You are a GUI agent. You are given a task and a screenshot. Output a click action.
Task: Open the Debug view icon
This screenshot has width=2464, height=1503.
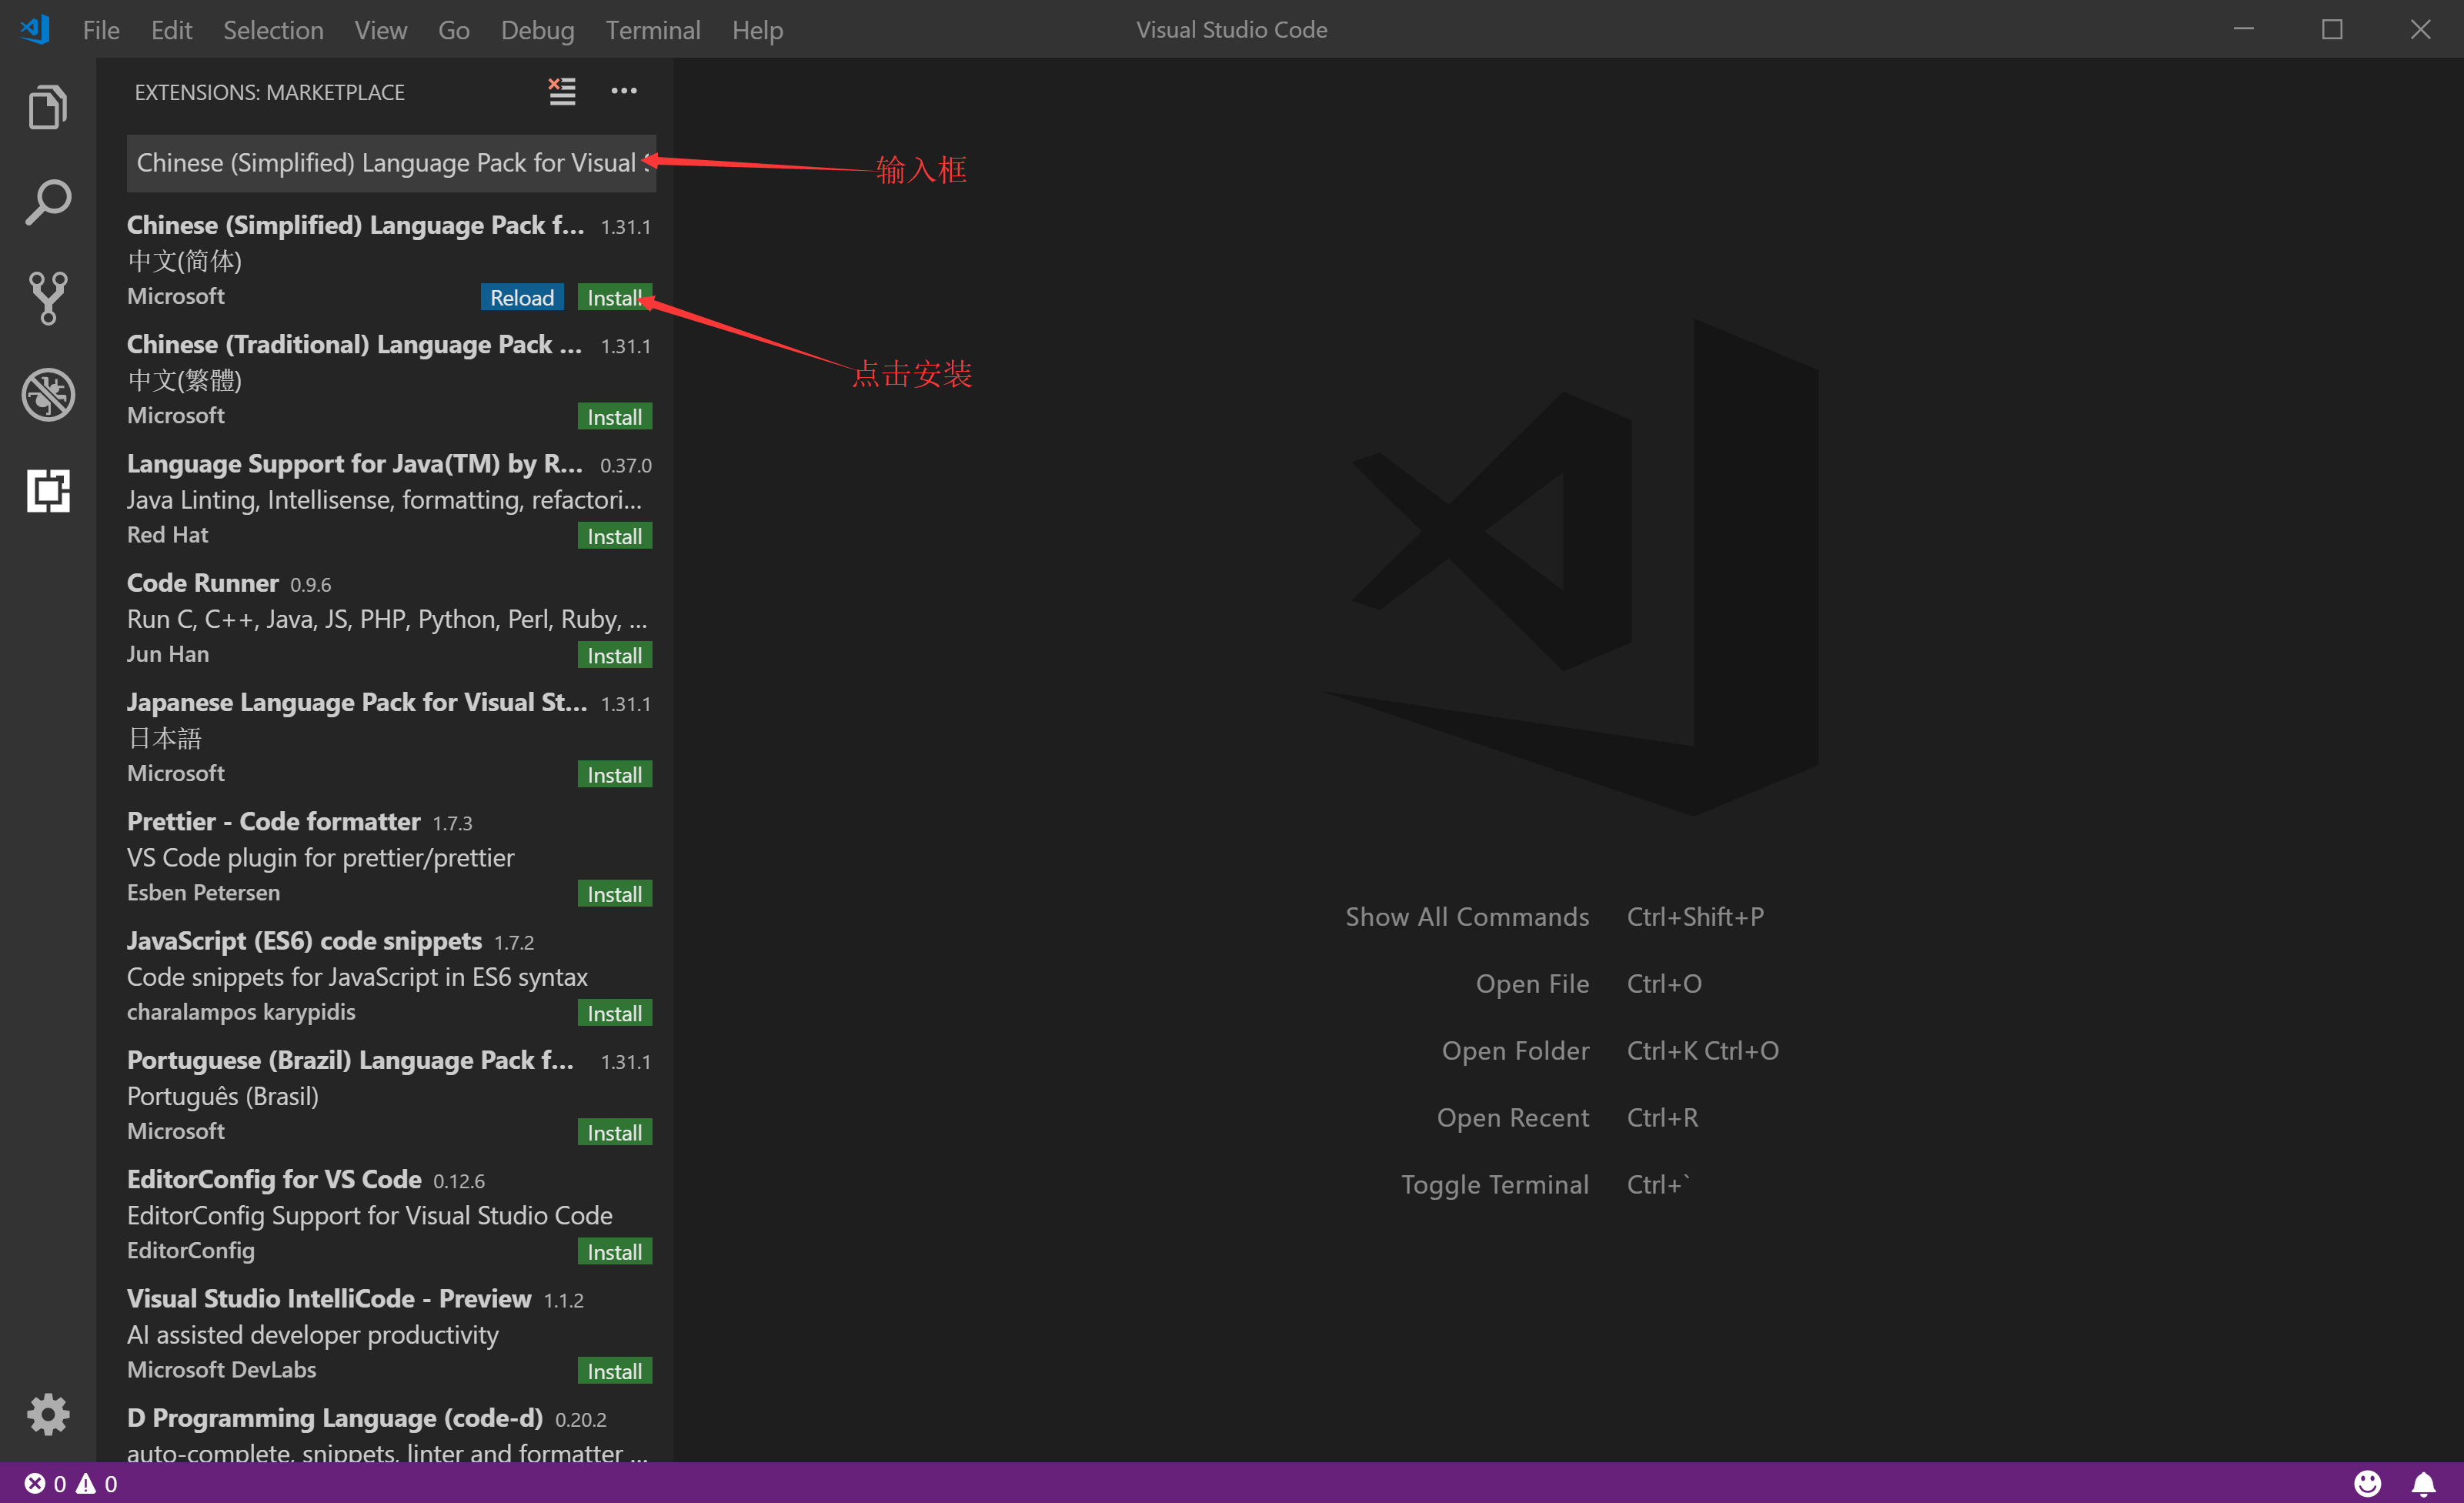[x=48, y=394]
